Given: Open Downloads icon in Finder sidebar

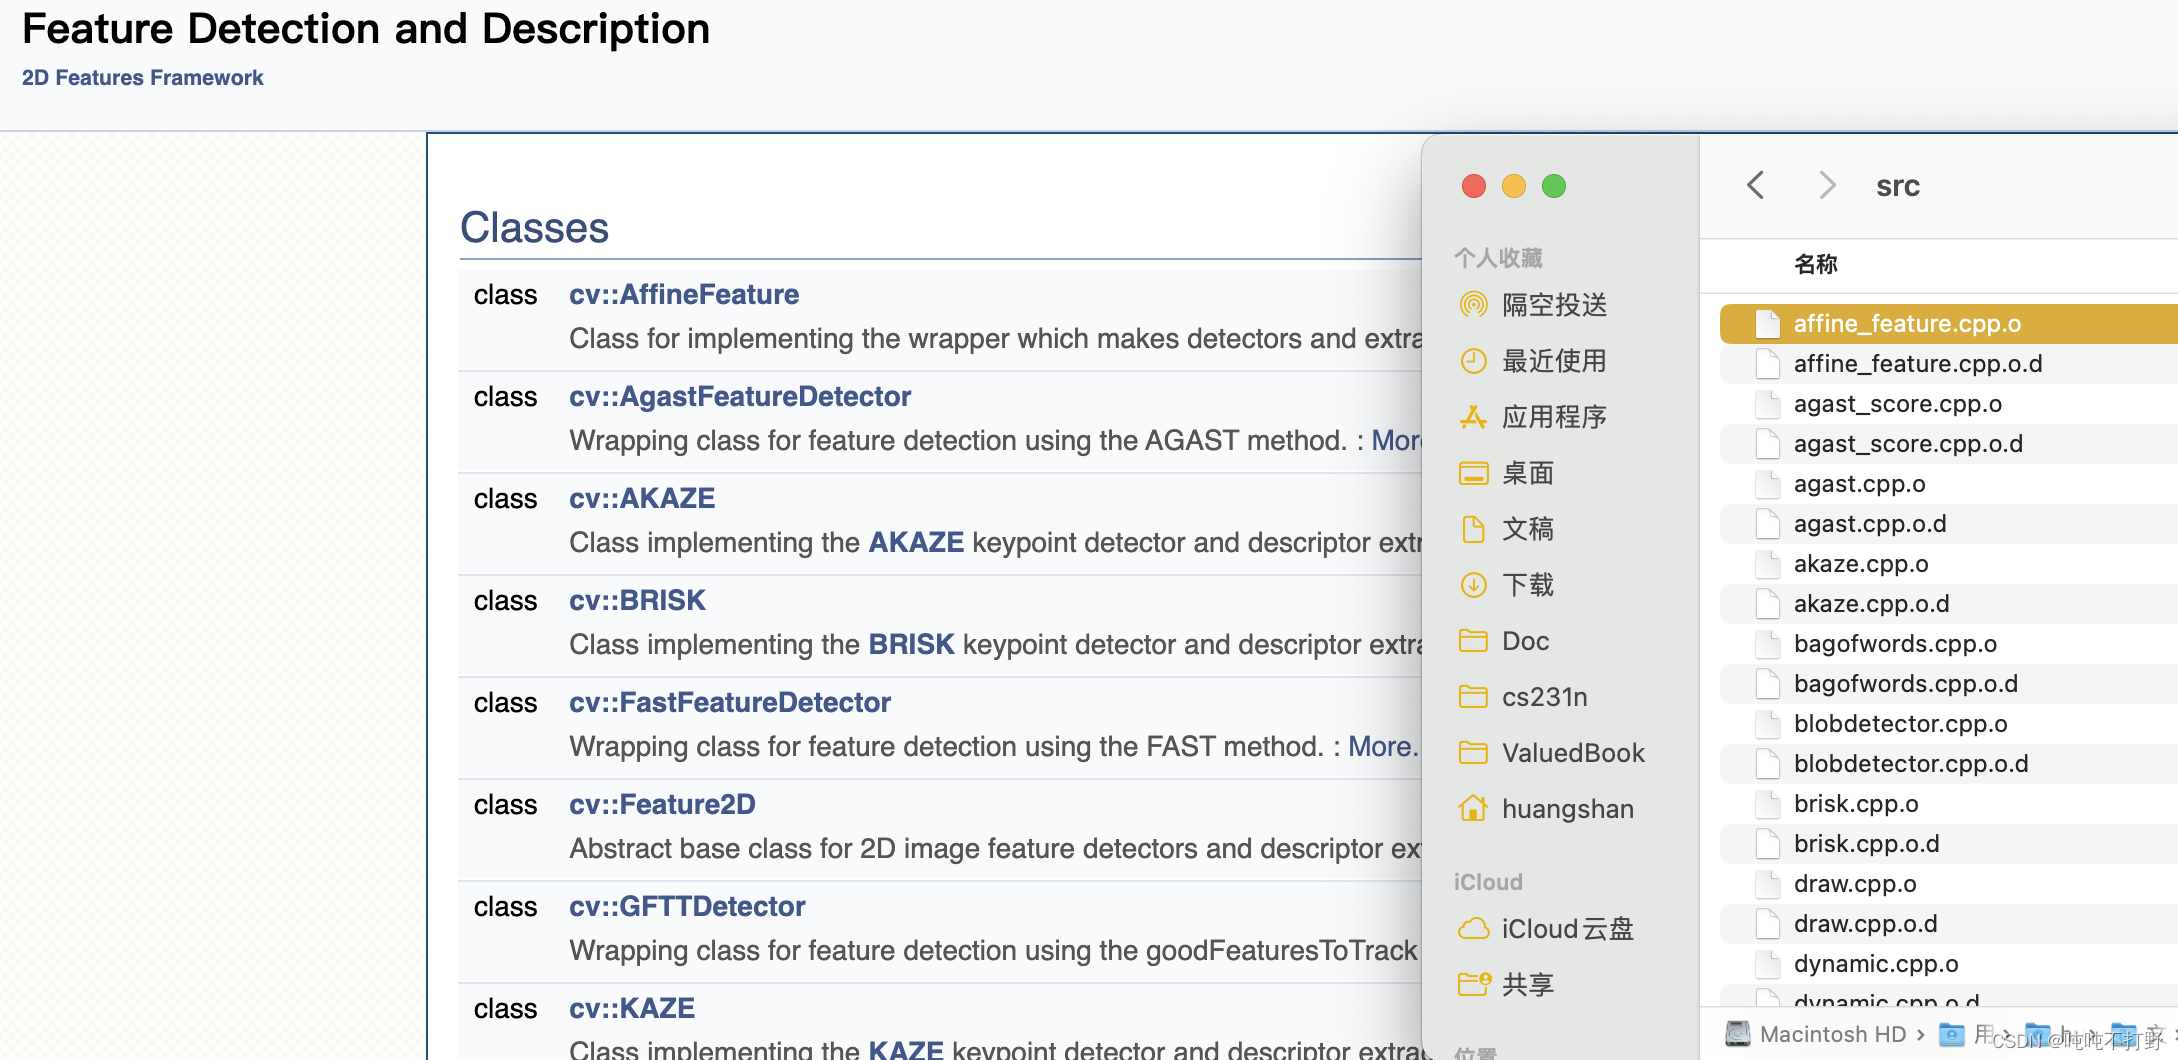Looking at the screenshot, I should (1473, 585).
